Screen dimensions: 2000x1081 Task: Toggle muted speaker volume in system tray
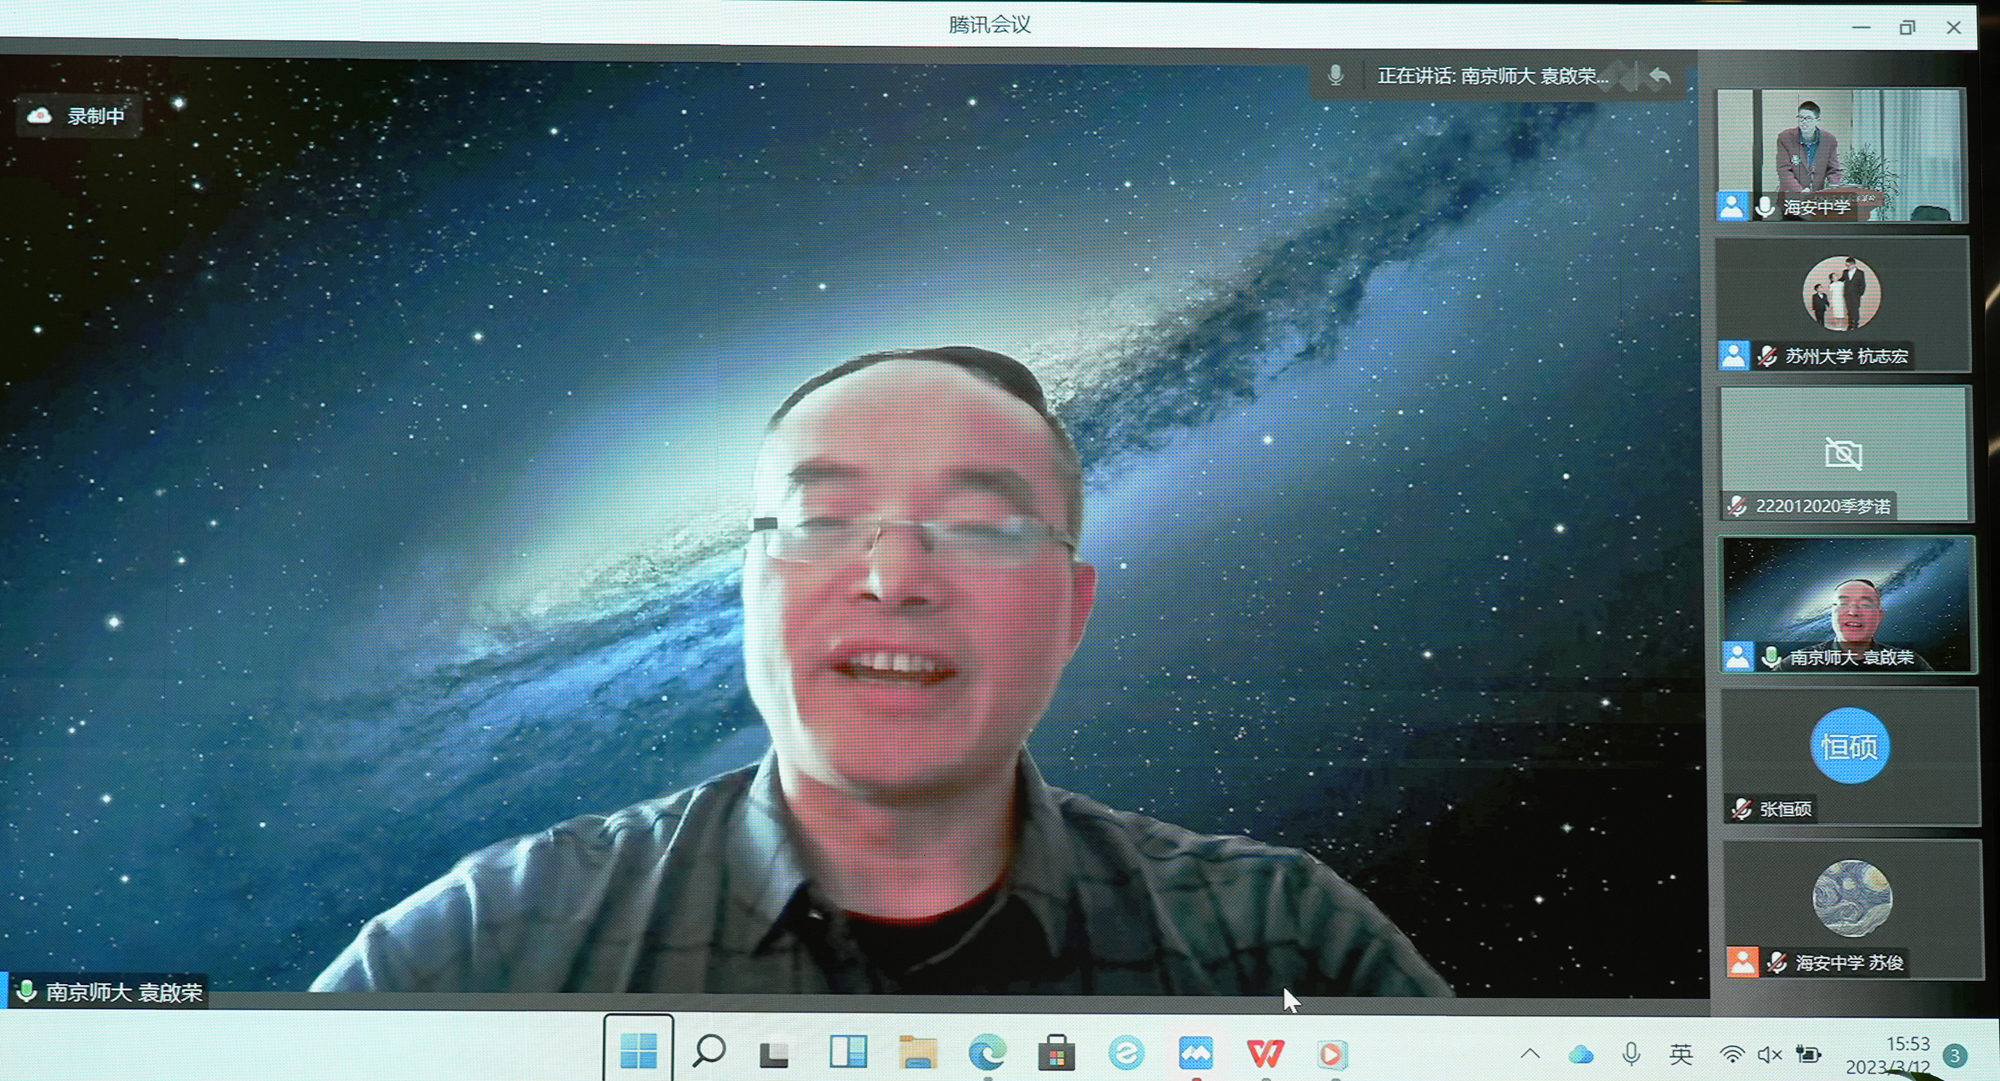1769,1054
